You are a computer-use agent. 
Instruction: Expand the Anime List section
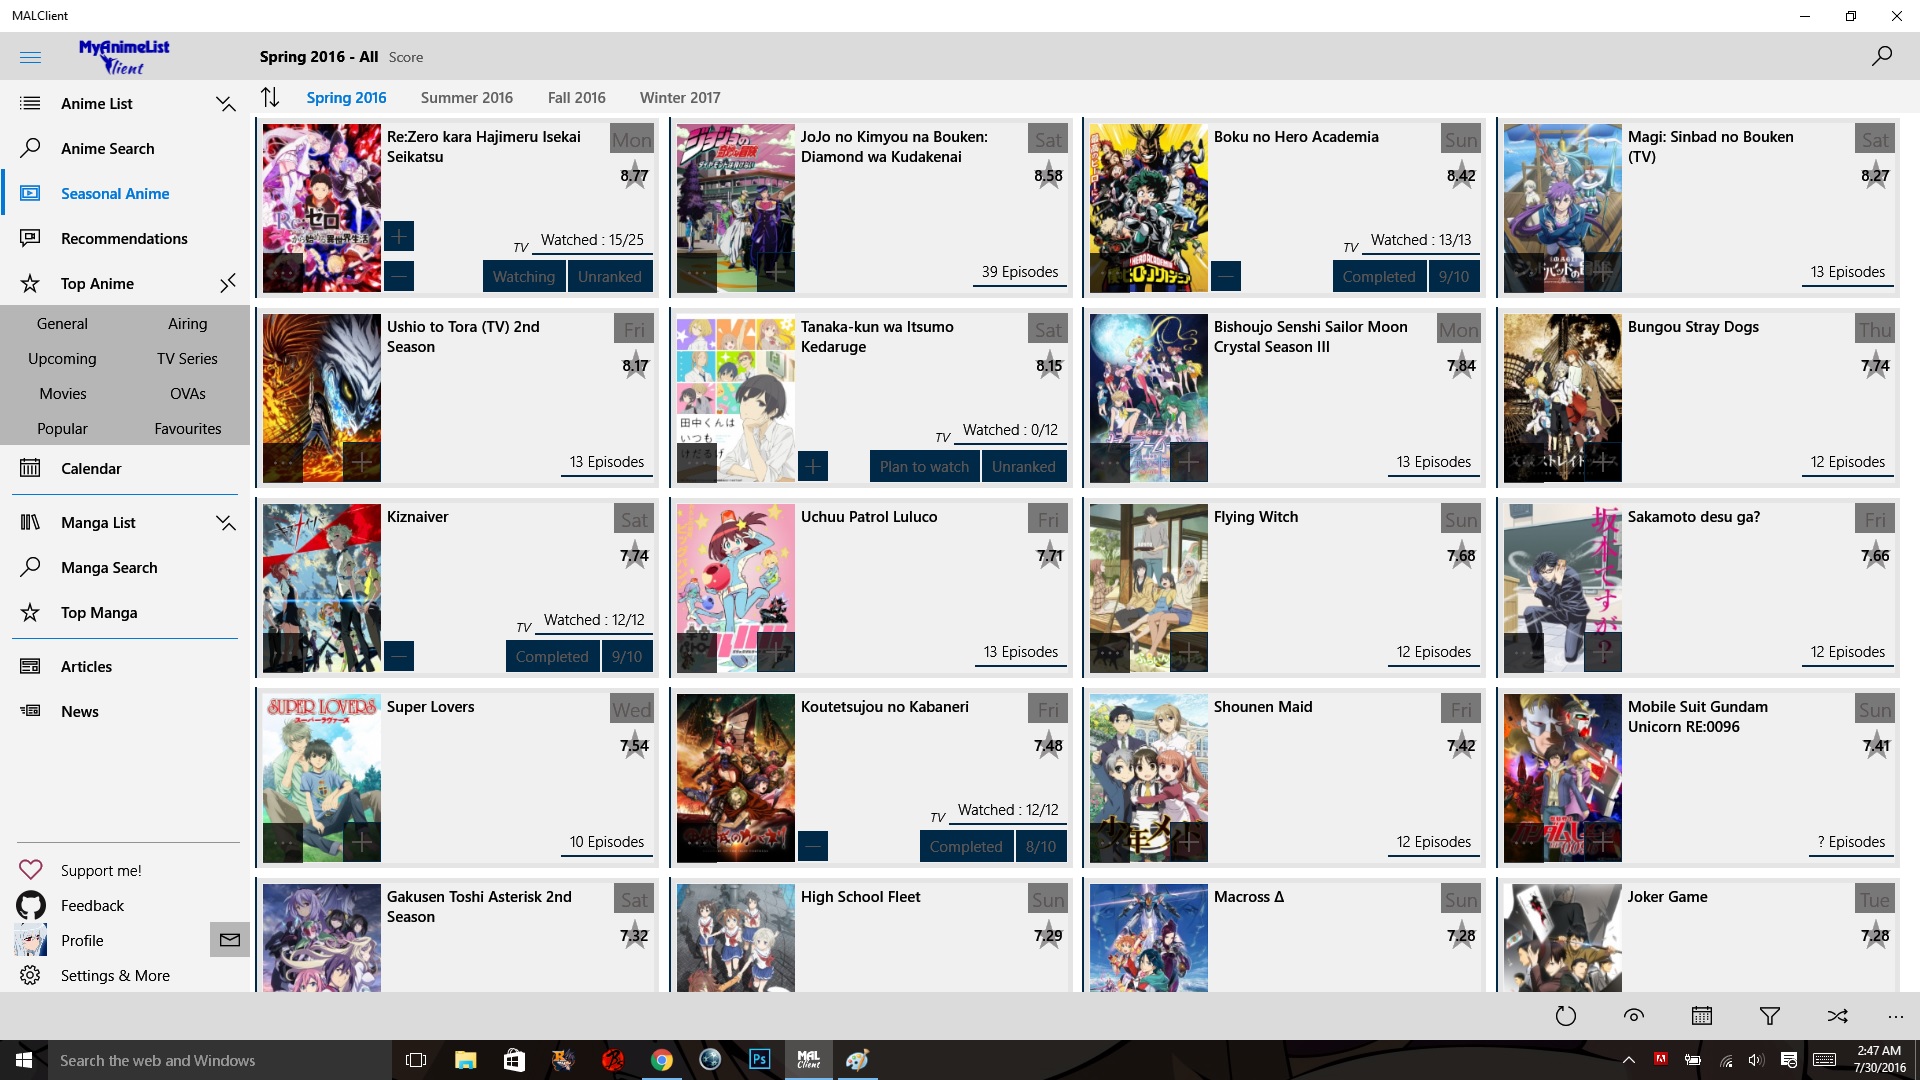(x=224, y=103)
